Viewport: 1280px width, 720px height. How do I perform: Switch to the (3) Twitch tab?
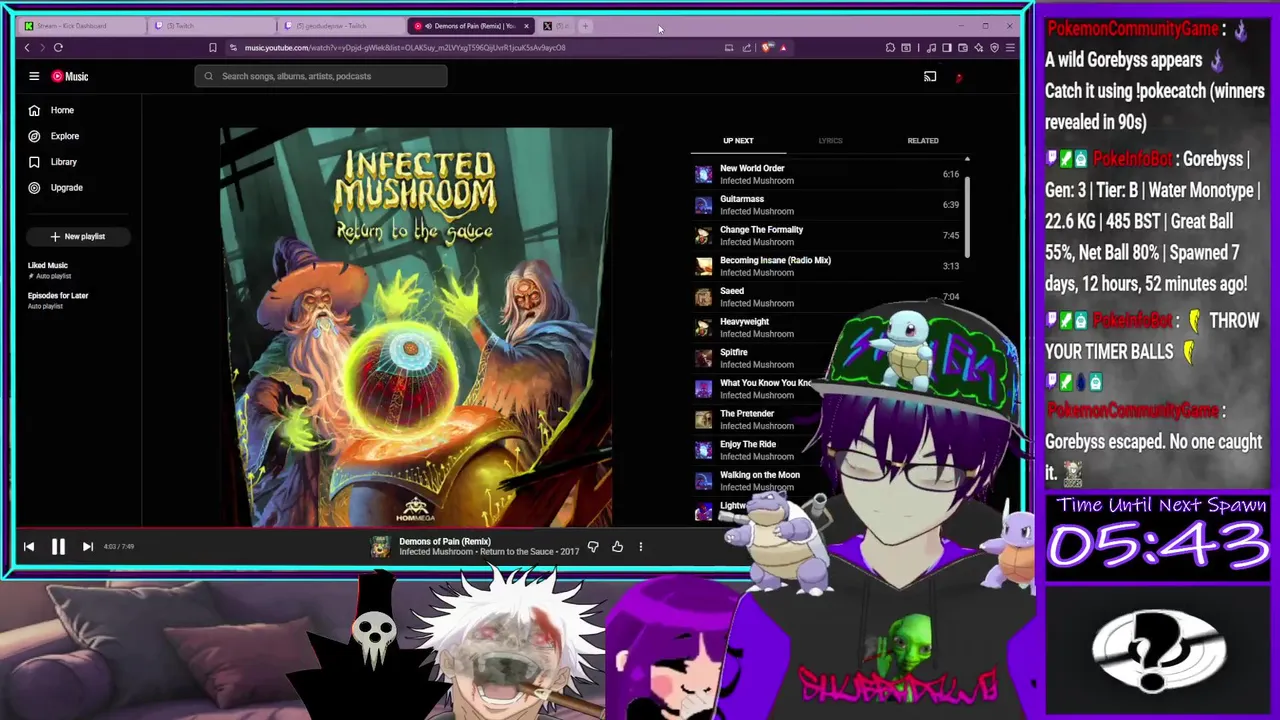[x=213, y=26]
